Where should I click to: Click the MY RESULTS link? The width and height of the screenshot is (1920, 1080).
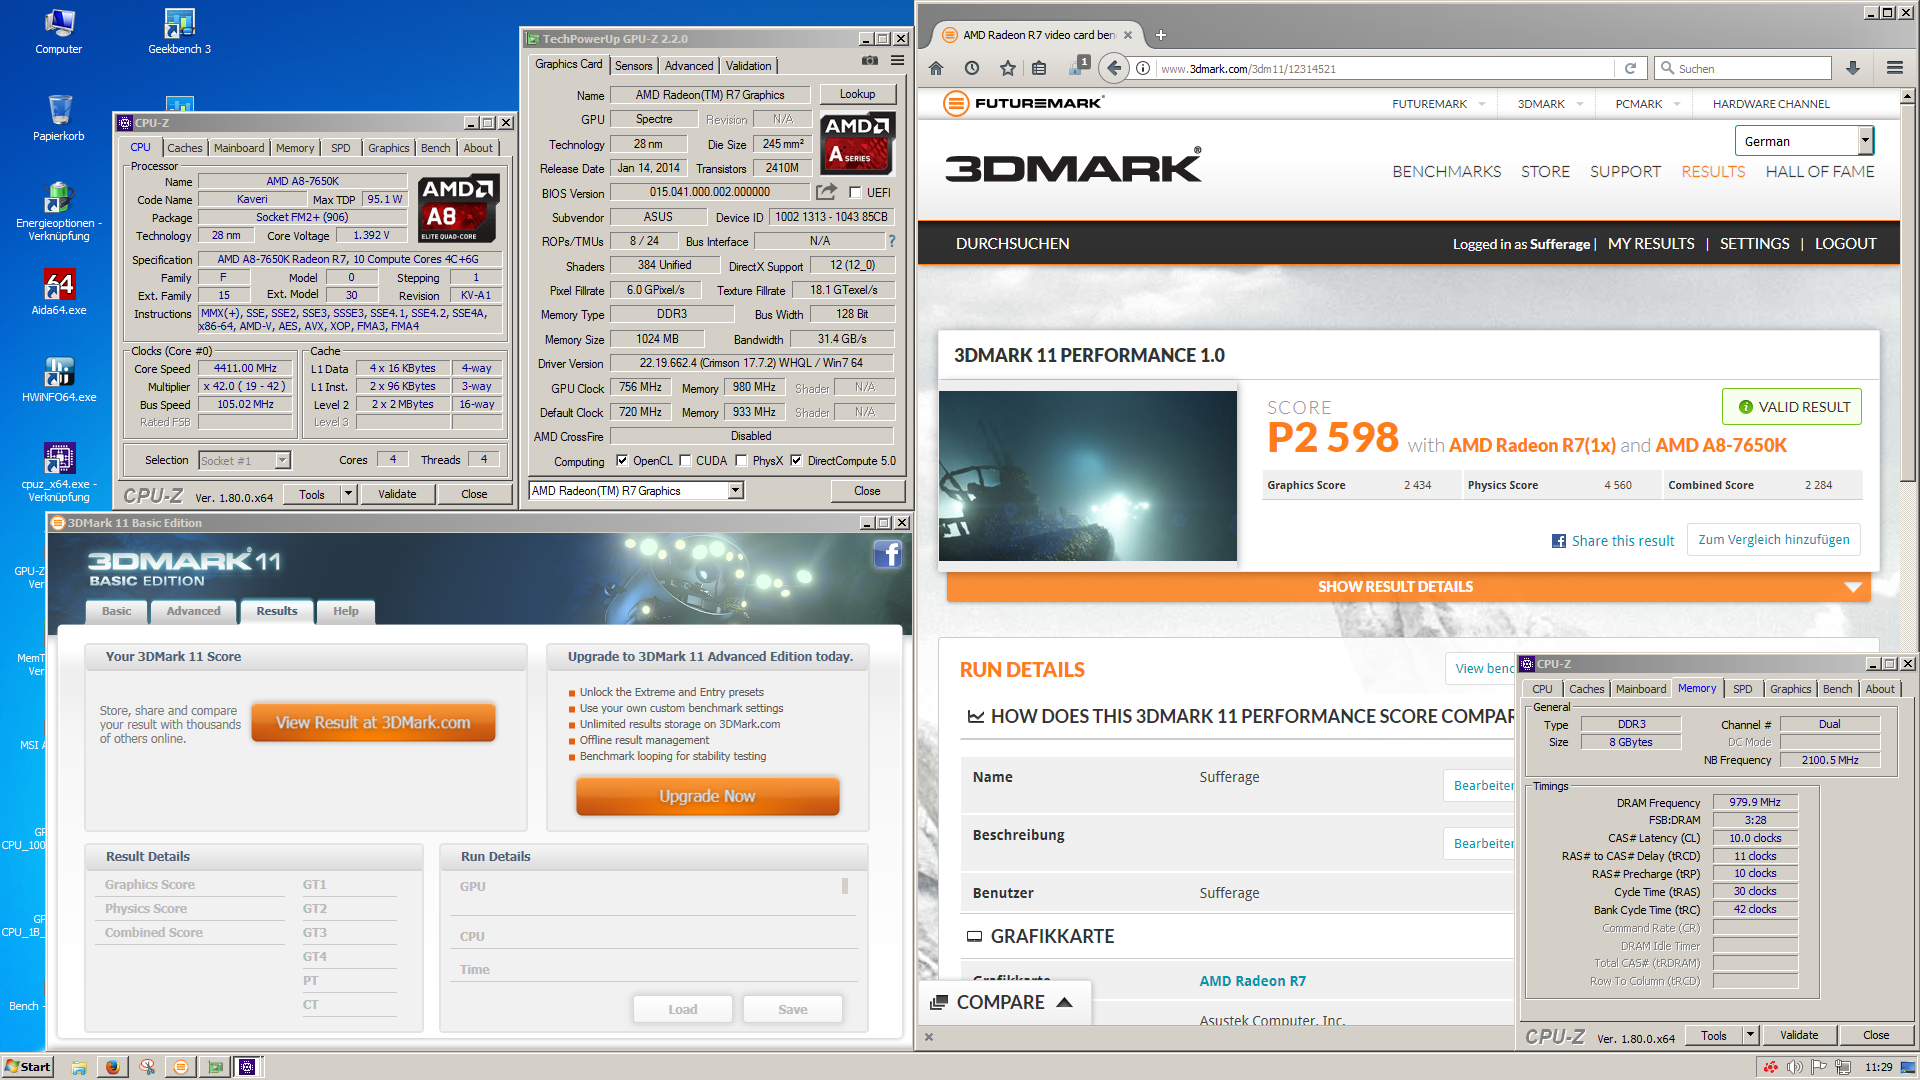pyautogui.click(x=1650, y=244)
